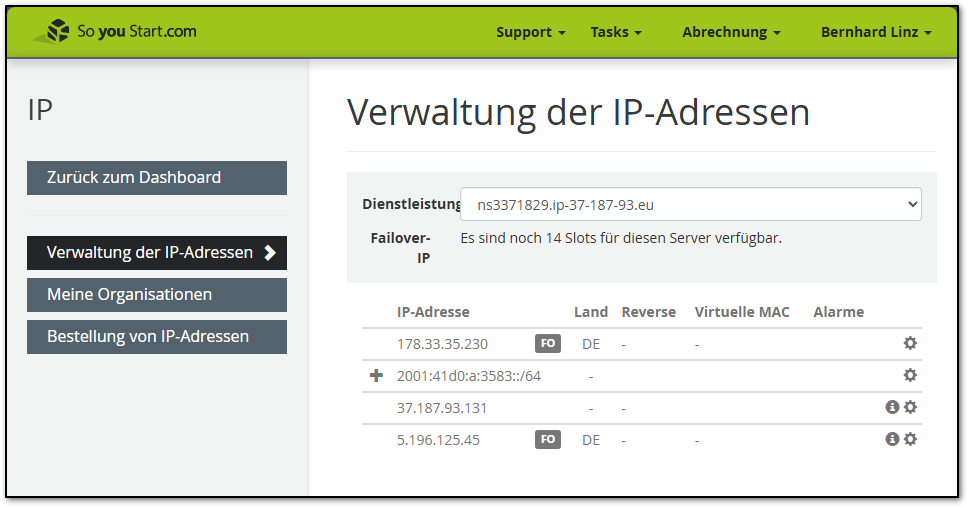Open Bestellung von IP-Adressen
This screenshot has width=968, height=507.
(x=157, y=337)
